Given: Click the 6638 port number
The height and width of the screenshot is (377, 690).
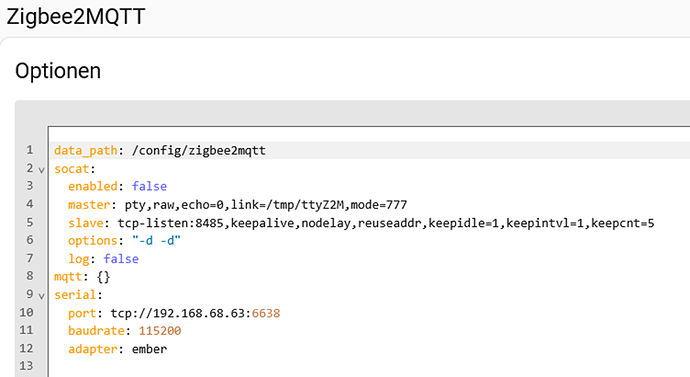Looking at the screenshot, I should [x=266, y=313].
